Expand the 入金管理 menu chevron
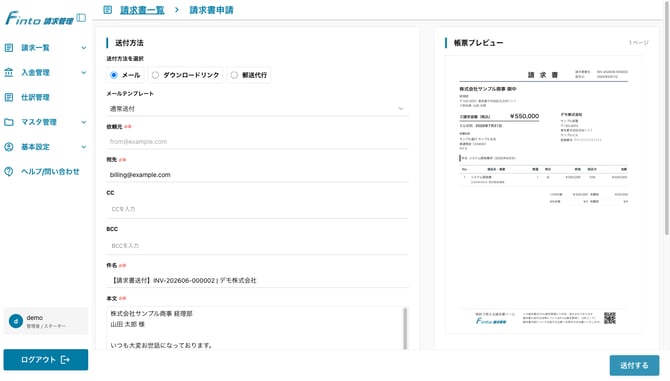This screenshot has height=381, width=670. point(84,73)
